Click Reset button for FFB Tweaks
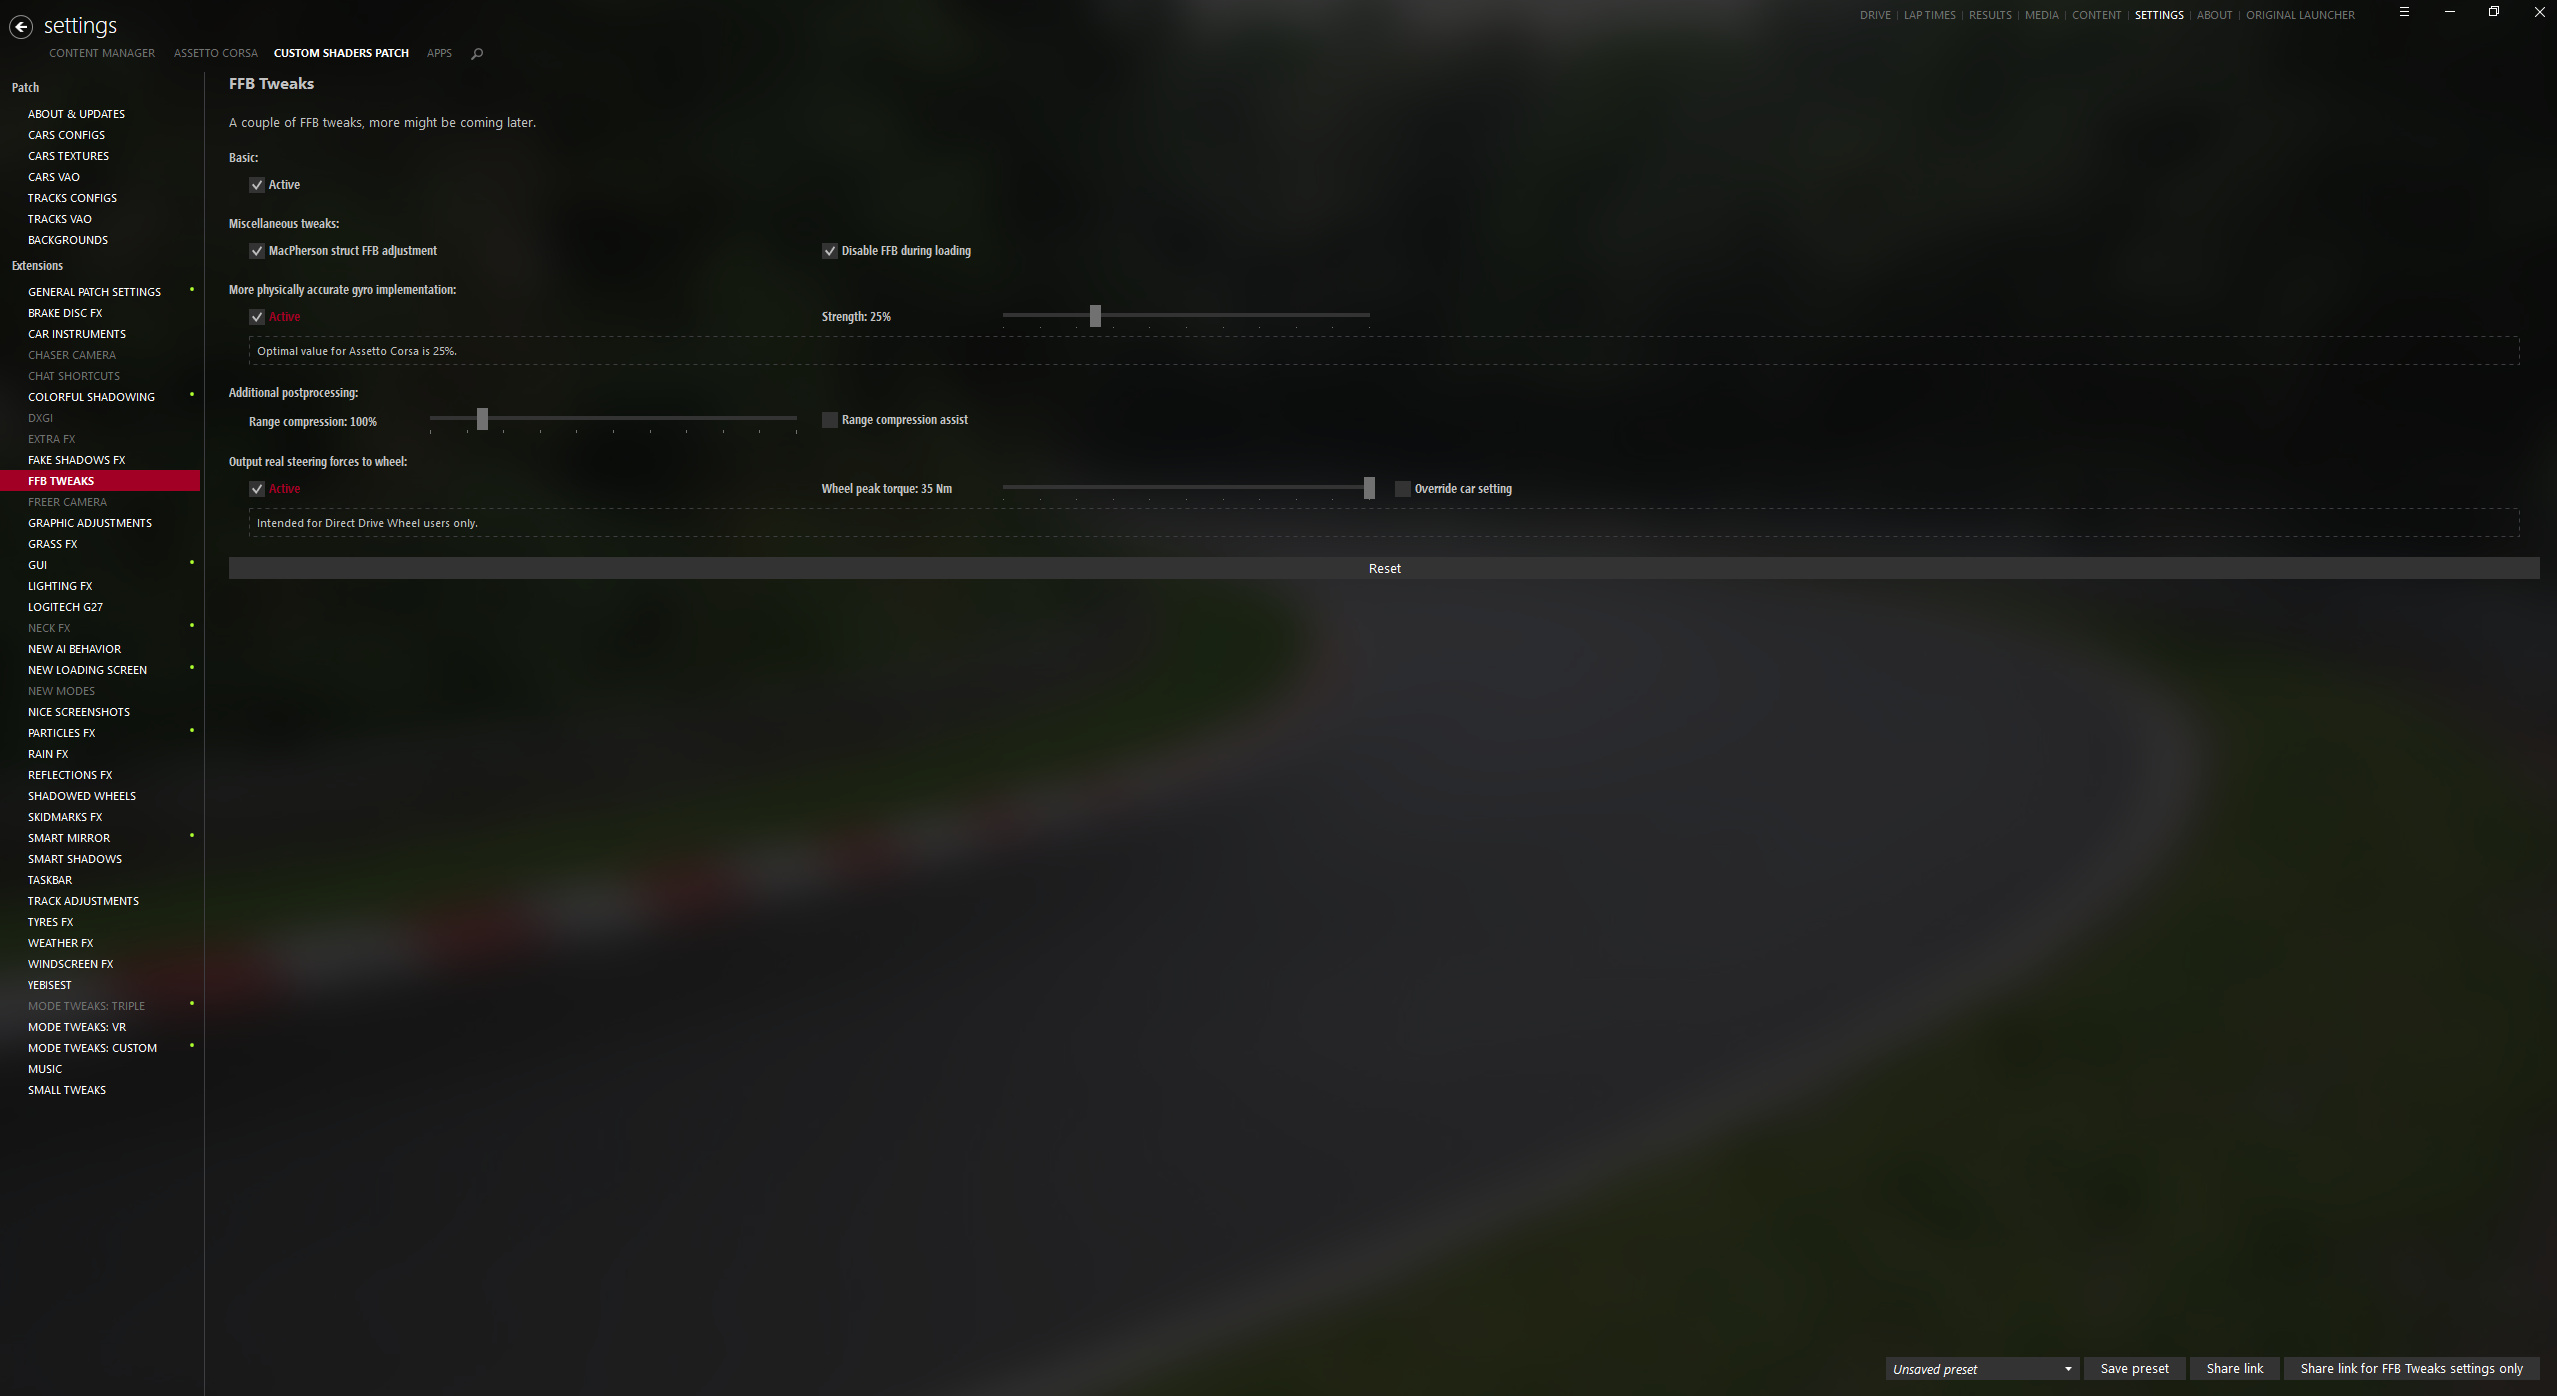The height and width of the screenshot is (1396, 2557). (1383, 567)
